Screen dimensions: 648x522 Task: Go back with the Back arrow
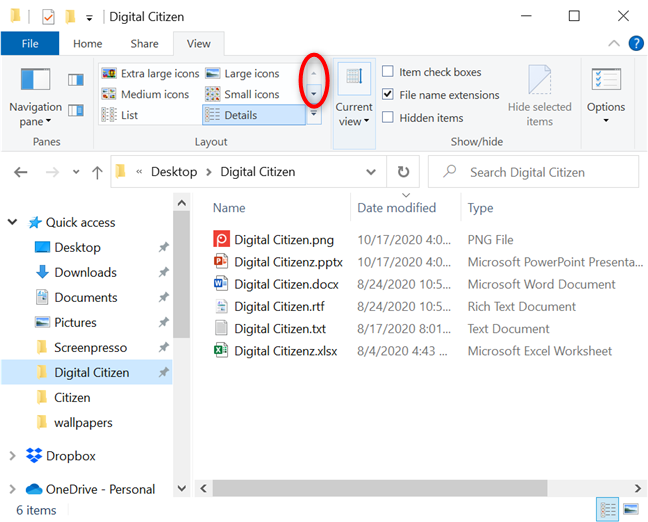pos(21,172)
